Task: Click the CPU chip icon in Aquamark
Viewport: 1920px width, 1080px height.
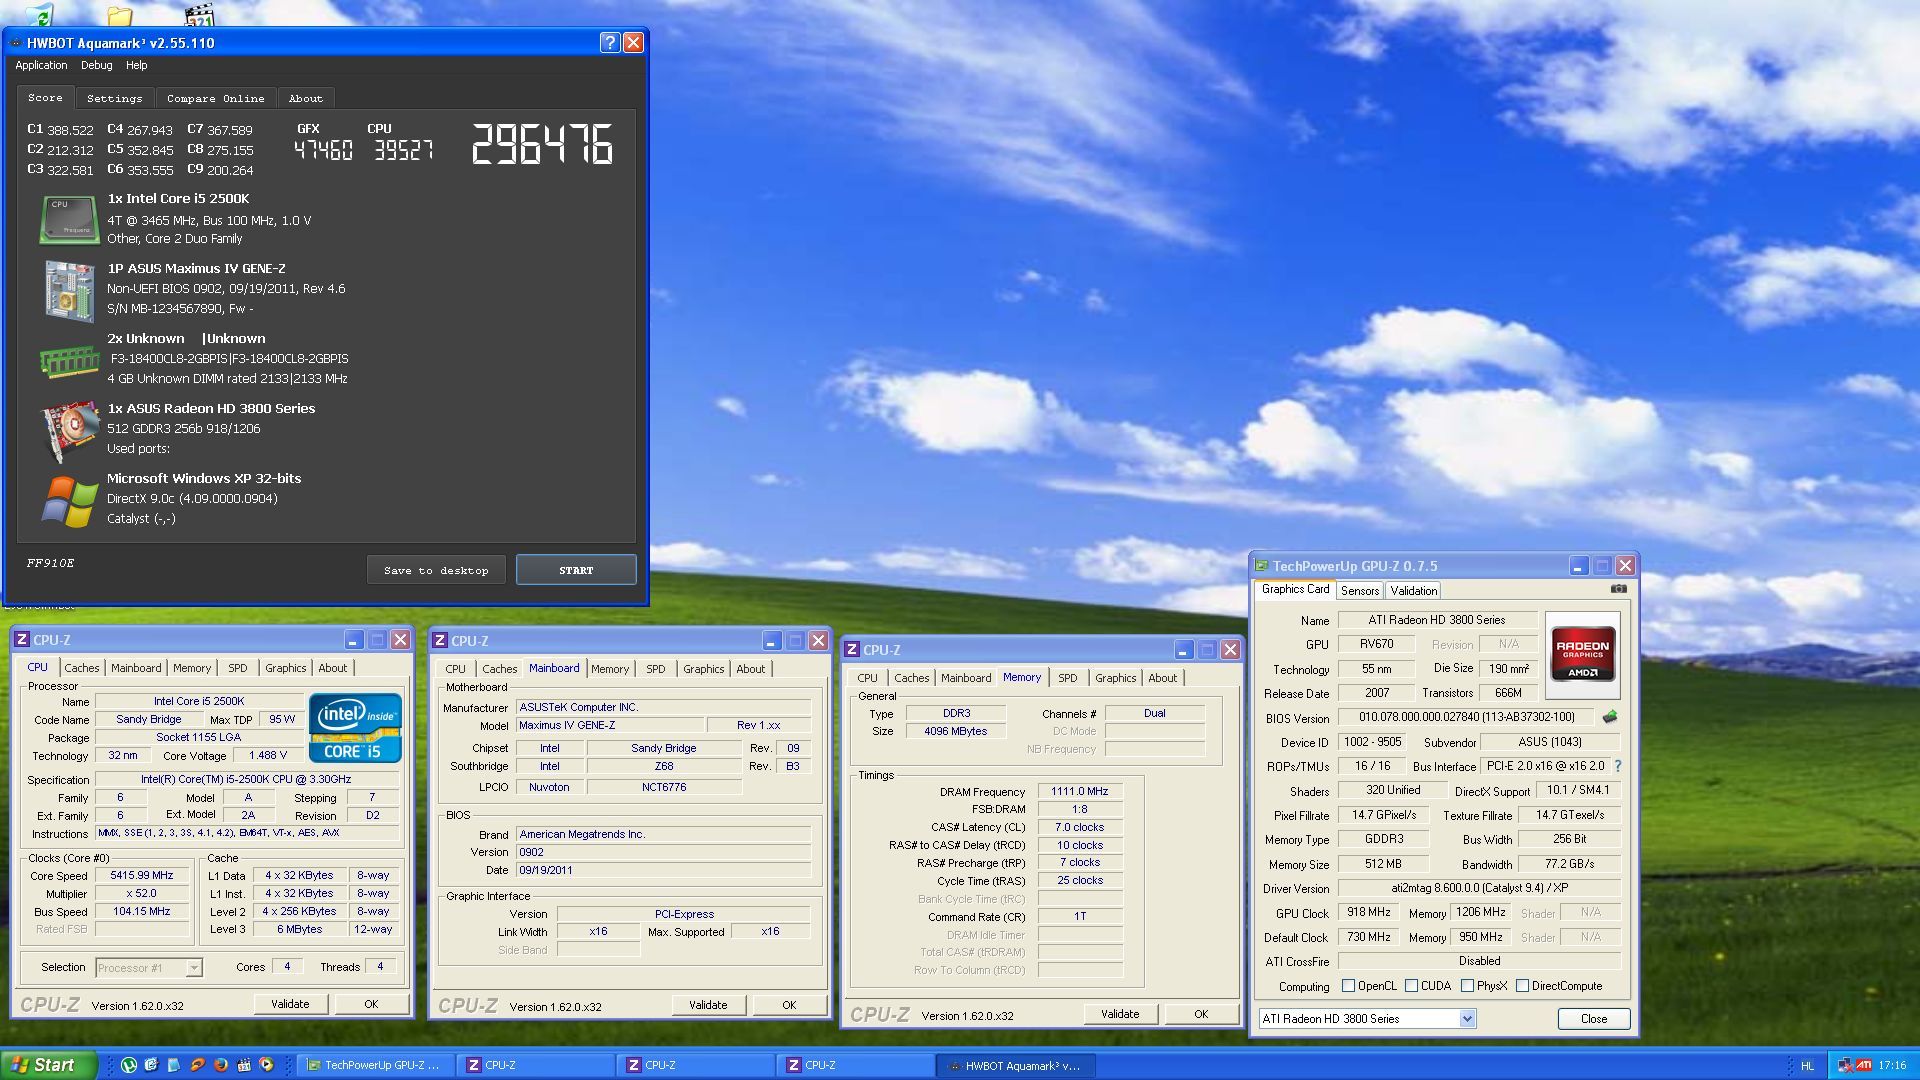Action: pos(69,219)
